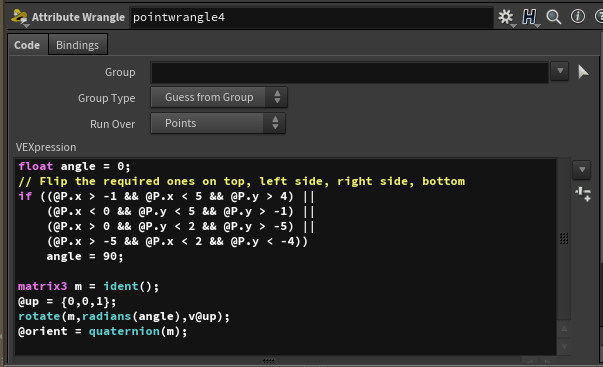Image resolution: width=603 pixels, height=367 pixels.
Task: Switch to the Code tab
Action: click(27, 45)
